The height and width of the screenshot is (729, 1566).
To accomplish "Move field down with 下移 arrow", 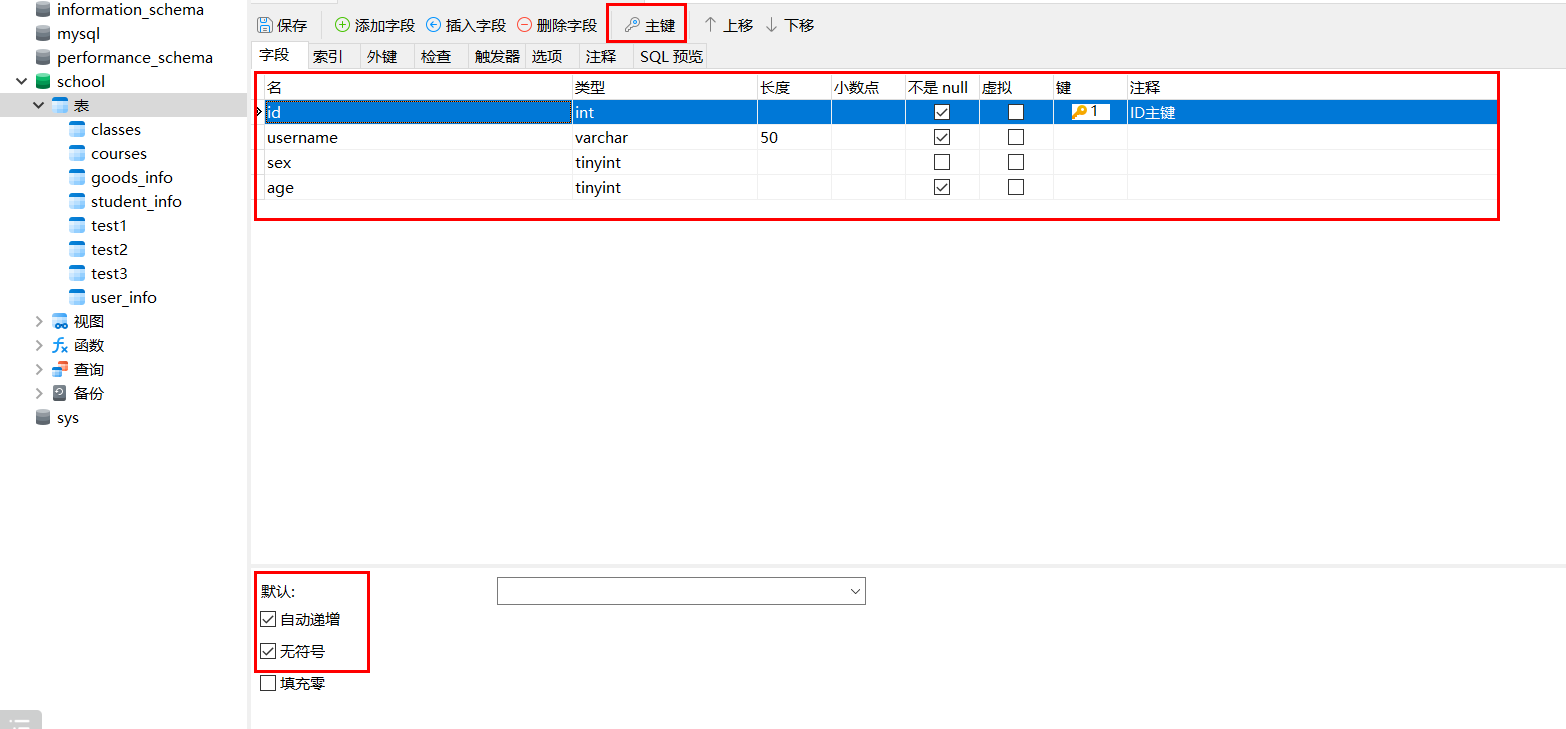I will 772,25.
